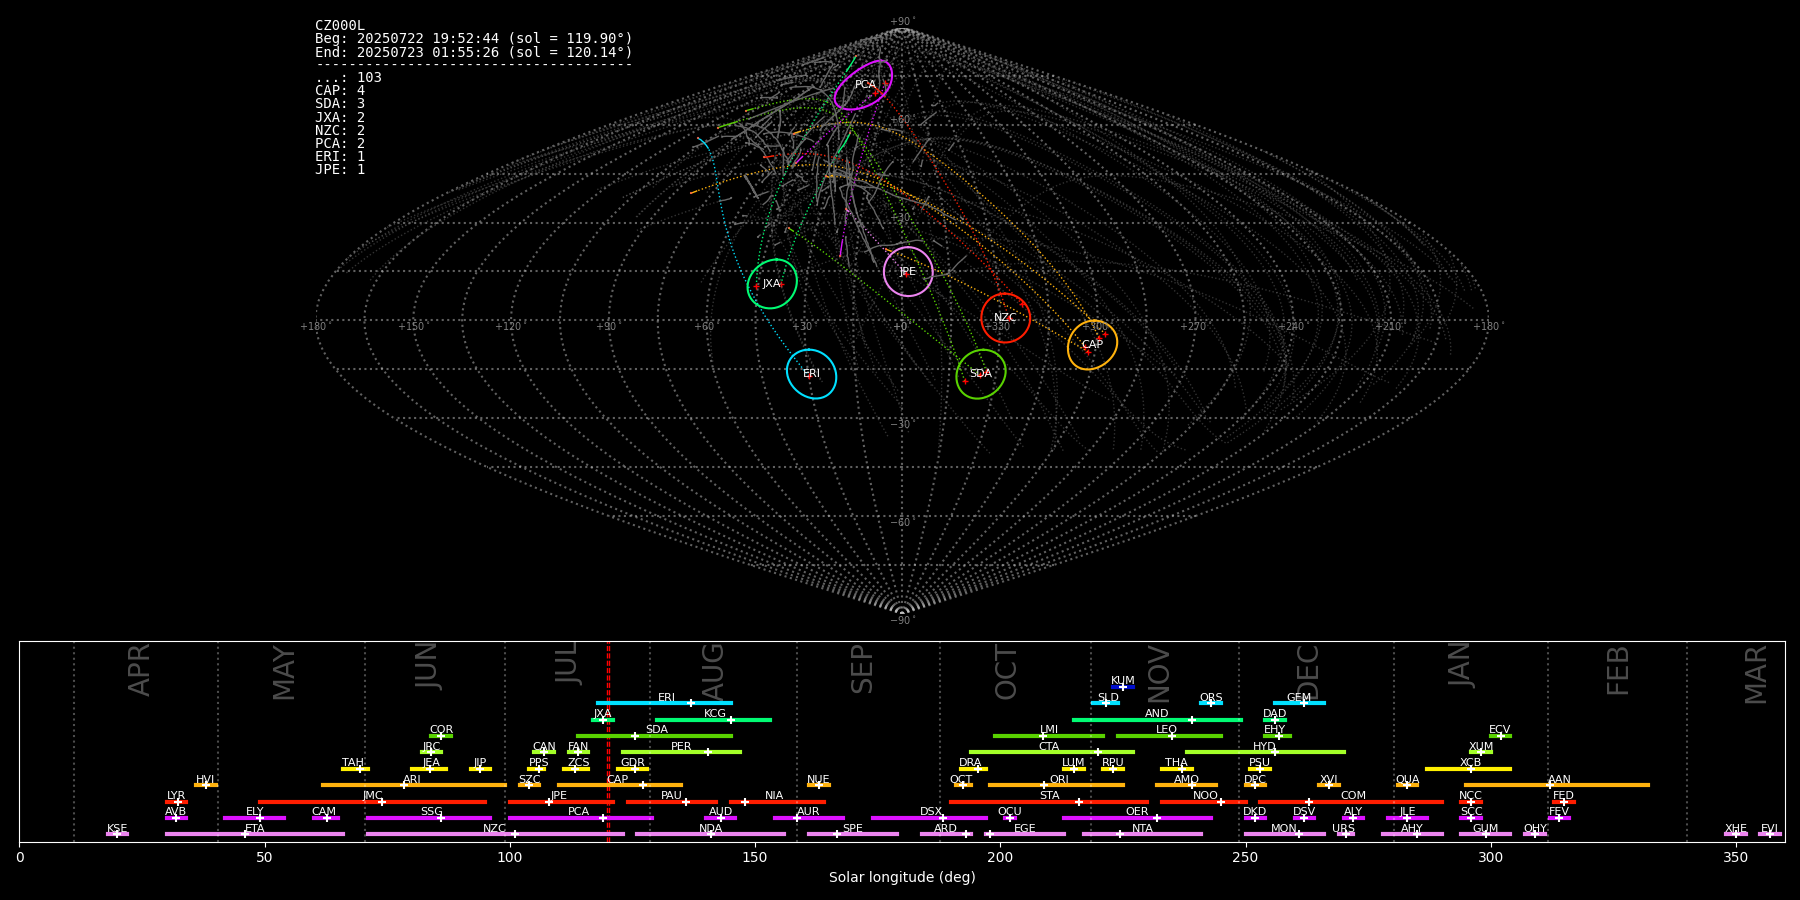1800x900 pixels.
Task: Select the NTA shower bar in timeline
Action: click(1142, 834)
